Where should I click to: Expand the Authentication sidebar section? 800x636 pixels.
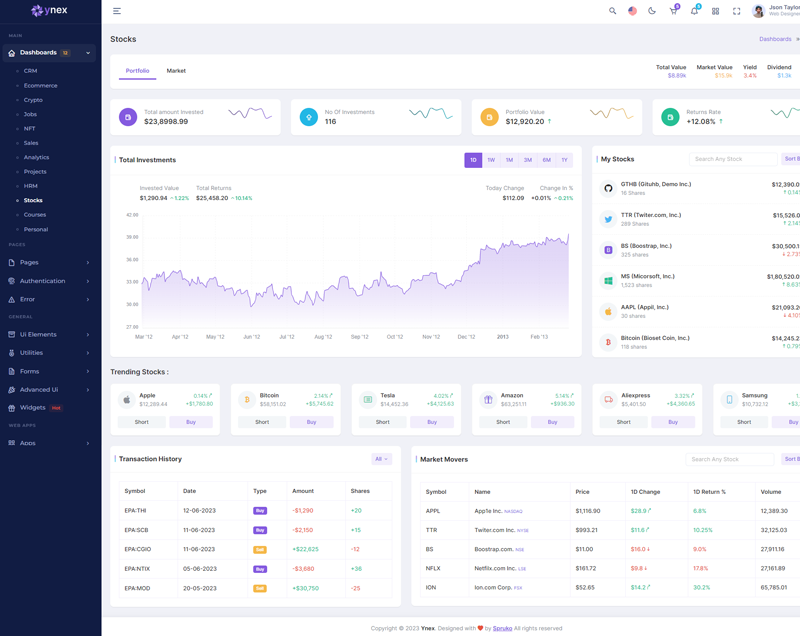(x=48, y=281)
